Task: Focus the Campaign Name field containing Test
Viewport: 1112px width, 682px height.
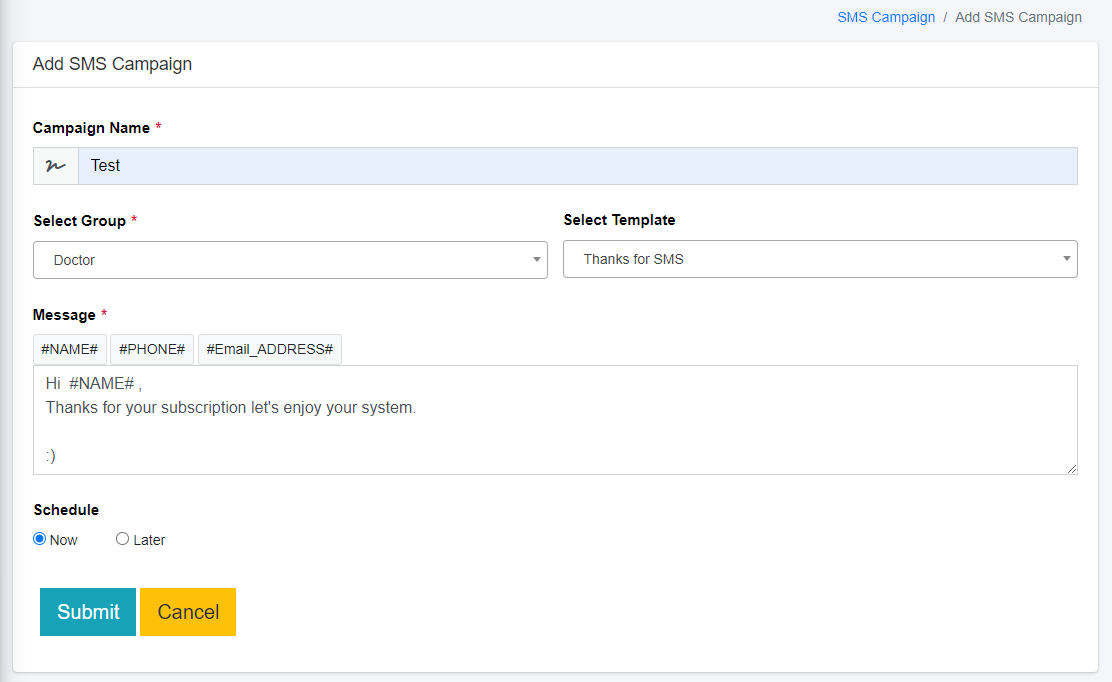Action: point(577,166)
